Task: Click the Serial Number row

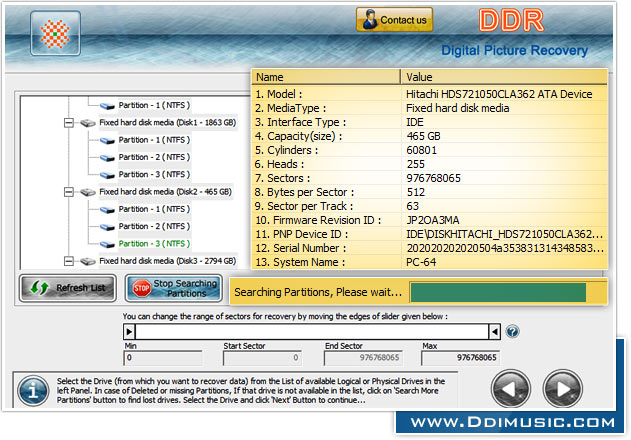Action: click(429, 248)
